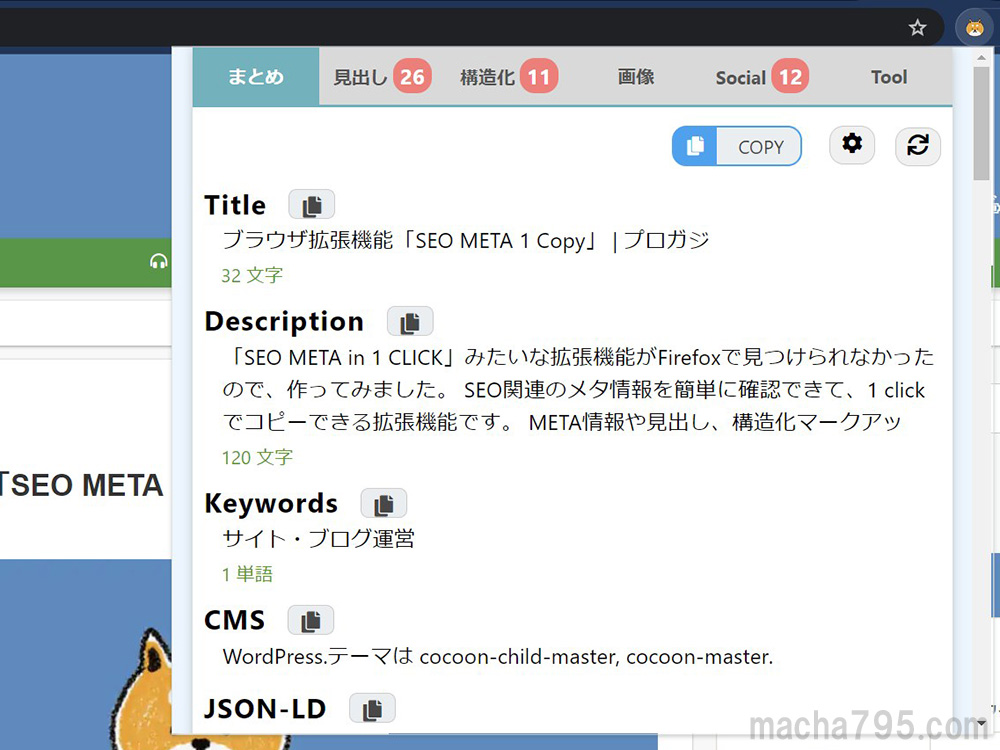Click the keyword サイト・ブログ運営
The width and height of the screenshot is (1000, 750).
[318, 538]
